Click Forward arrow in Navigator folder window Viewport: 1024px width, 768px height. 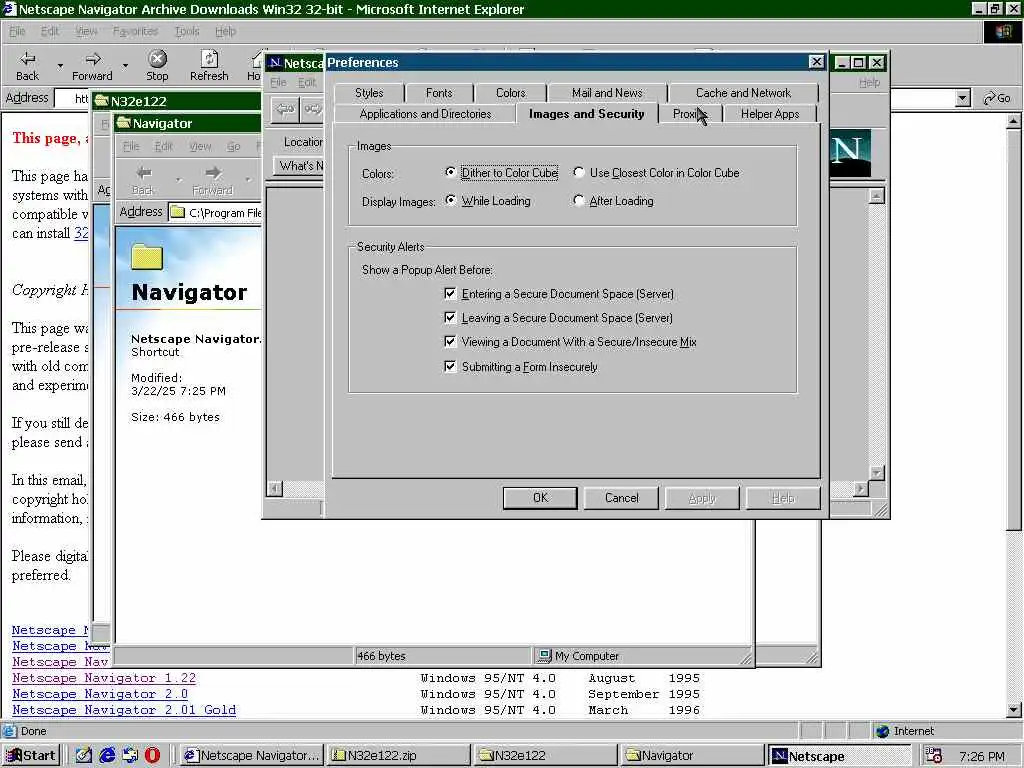click(x=213, y=173)
